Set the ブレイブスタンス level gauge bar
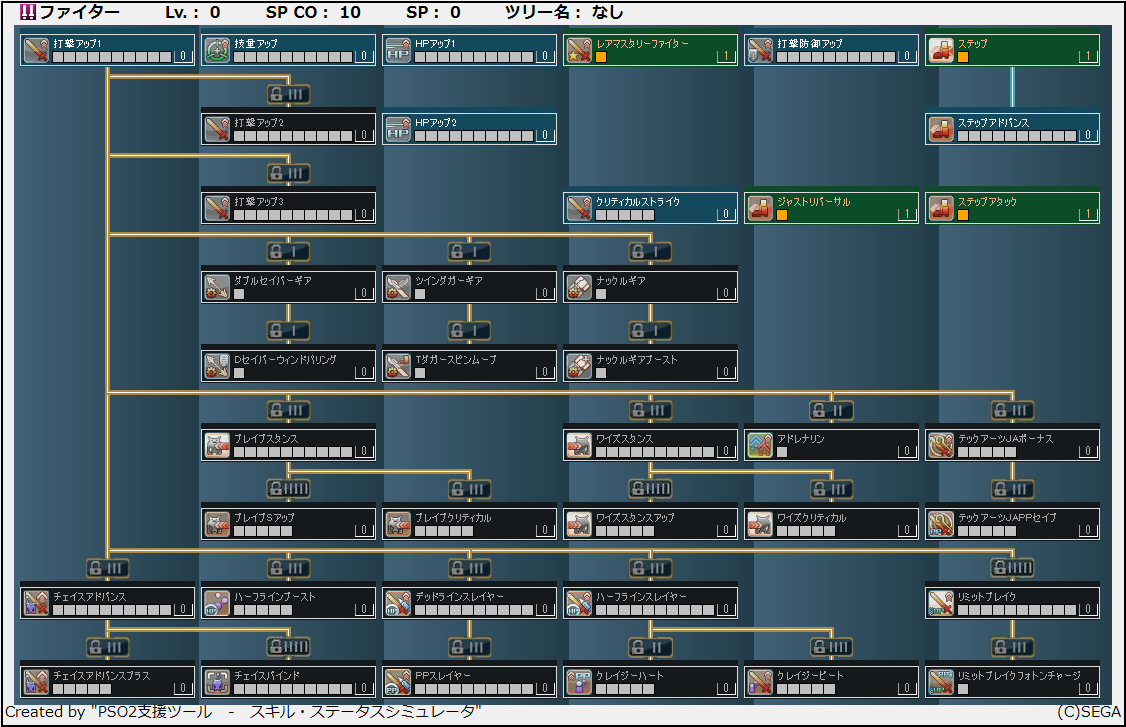Viewport: 1126px width, 727px height. (293, 452)
